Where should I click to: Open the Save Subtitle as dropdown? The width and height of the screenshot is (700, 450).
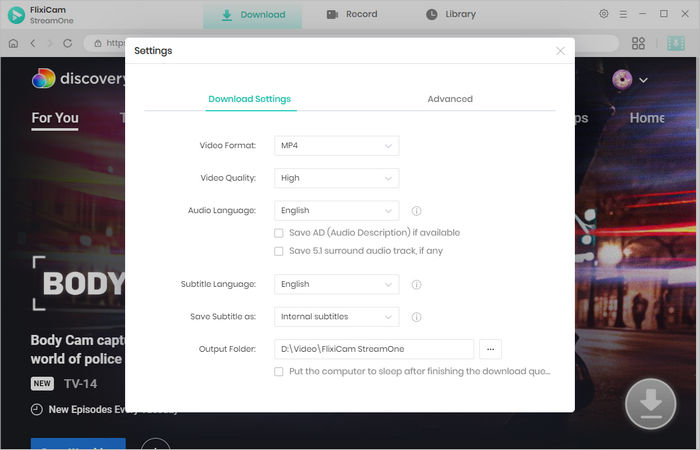337,317
